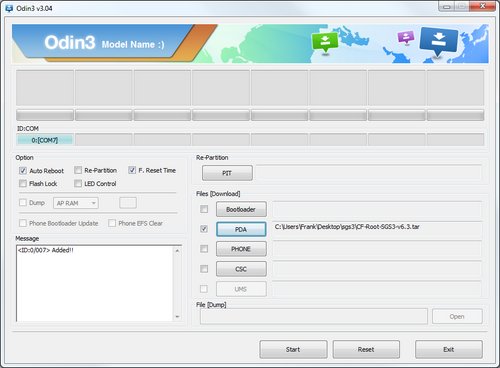Start the flashing process

pyautogui.click(x=293, y=349)
